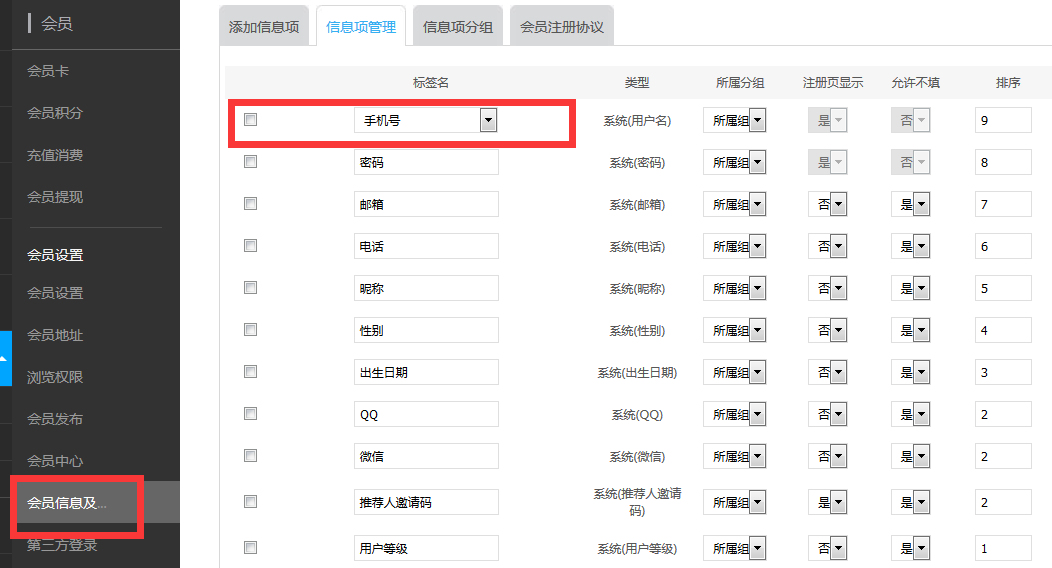The image size is (1052, 568).
Task: Open 注册页显示 dropdown in 推荐人邀请码 row
Action: click(827, 502)
